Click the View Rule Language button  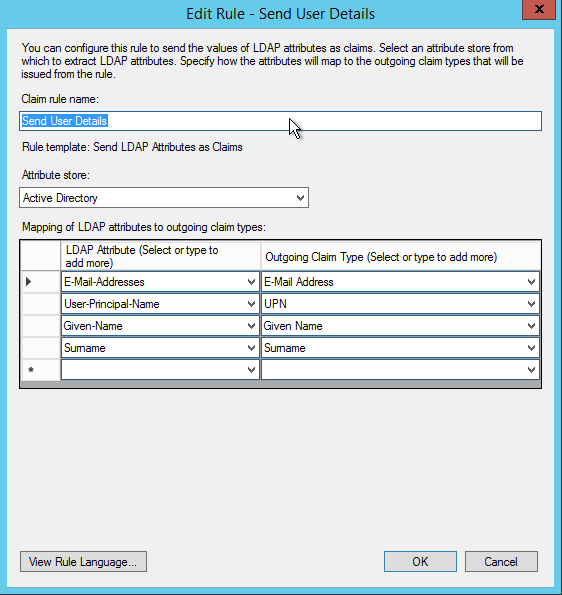coord(83,562)
